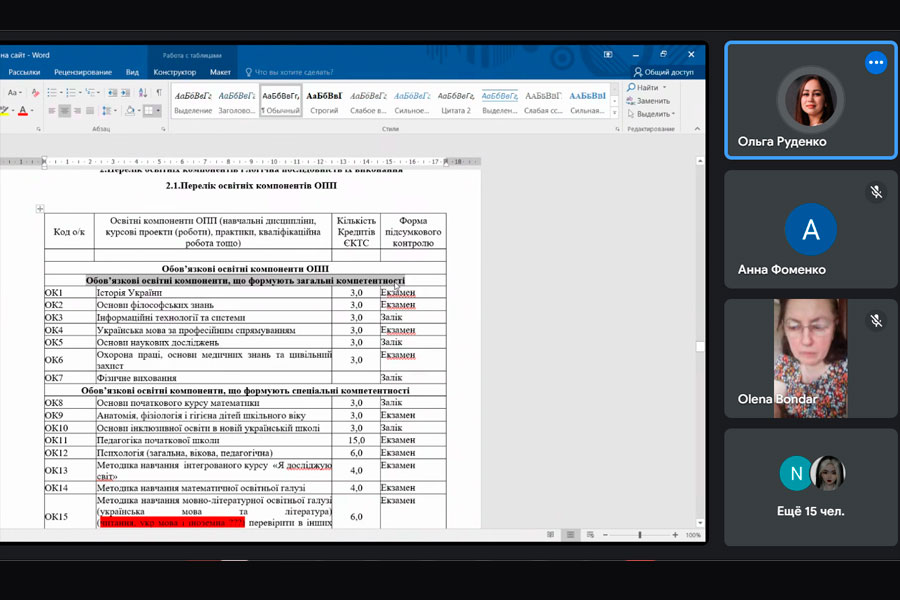Open options on Ольга Руденко's video tile
This screenshot has width=900, height=600.
[x=875, y=63]
